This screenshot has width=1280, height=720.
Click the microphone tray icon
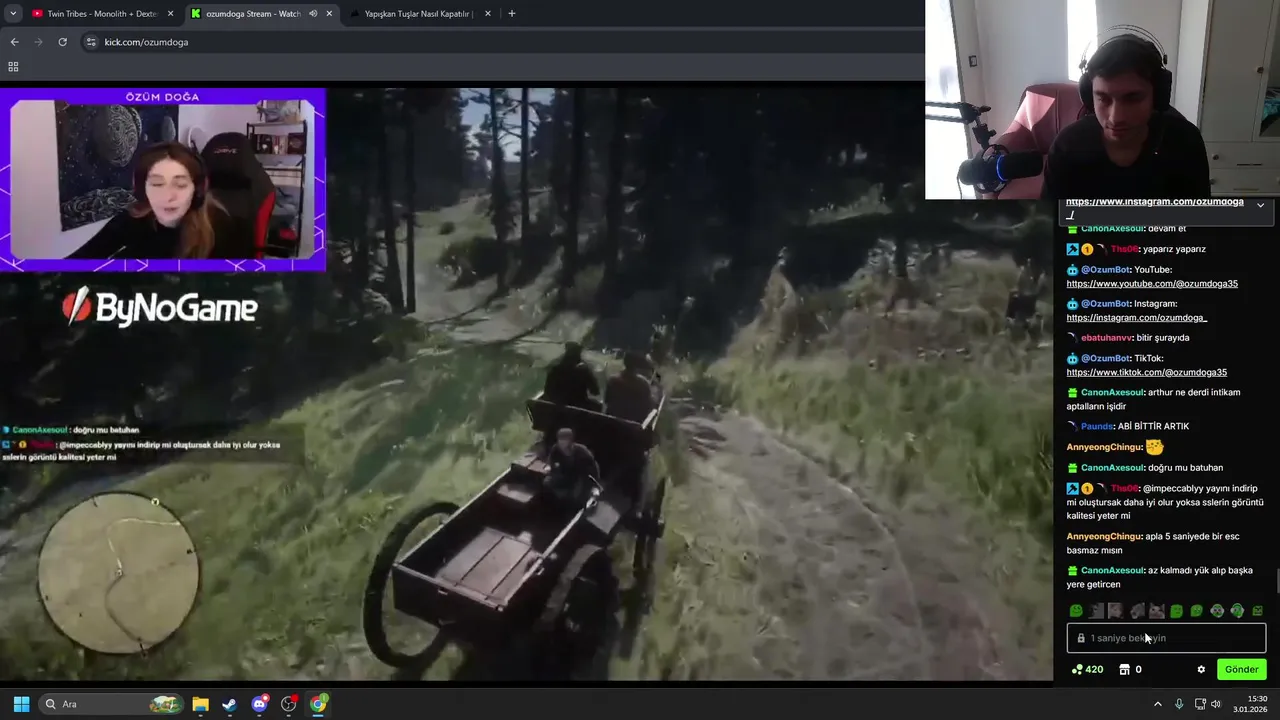click(x=1180, y=704)
